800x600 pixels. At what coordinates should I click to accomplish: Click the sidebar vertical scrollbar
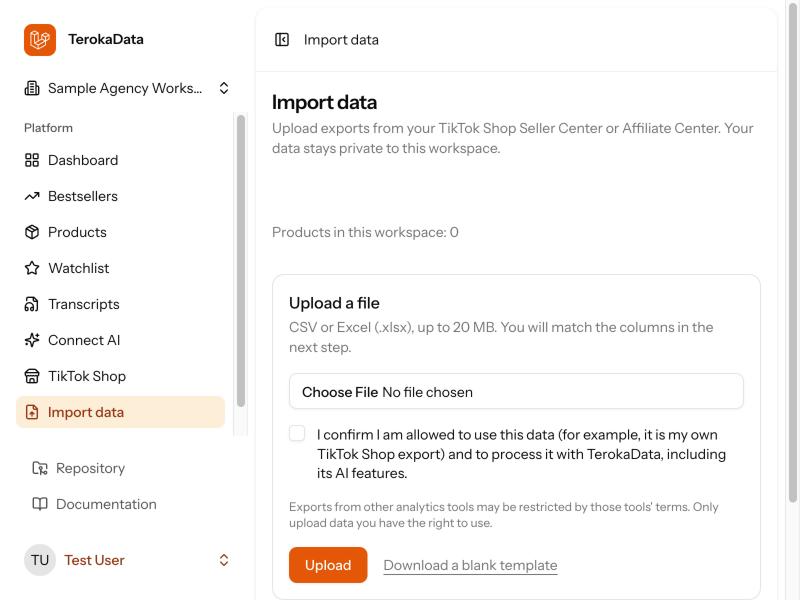tap(241, 261)
